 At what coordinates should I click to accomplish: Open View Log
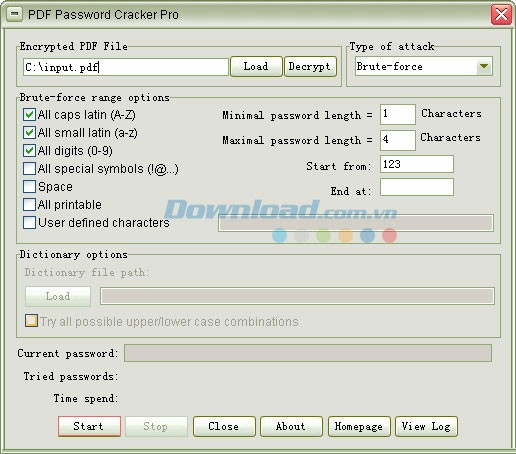pos(426,426)
